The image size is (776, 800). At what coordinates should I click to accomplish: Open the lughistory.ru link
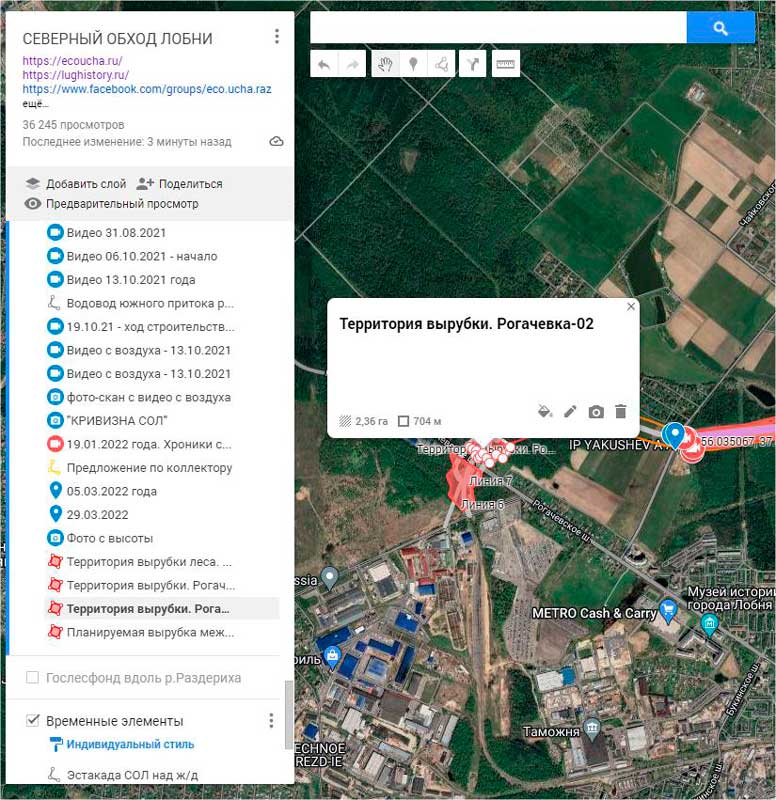coord(76,75)
